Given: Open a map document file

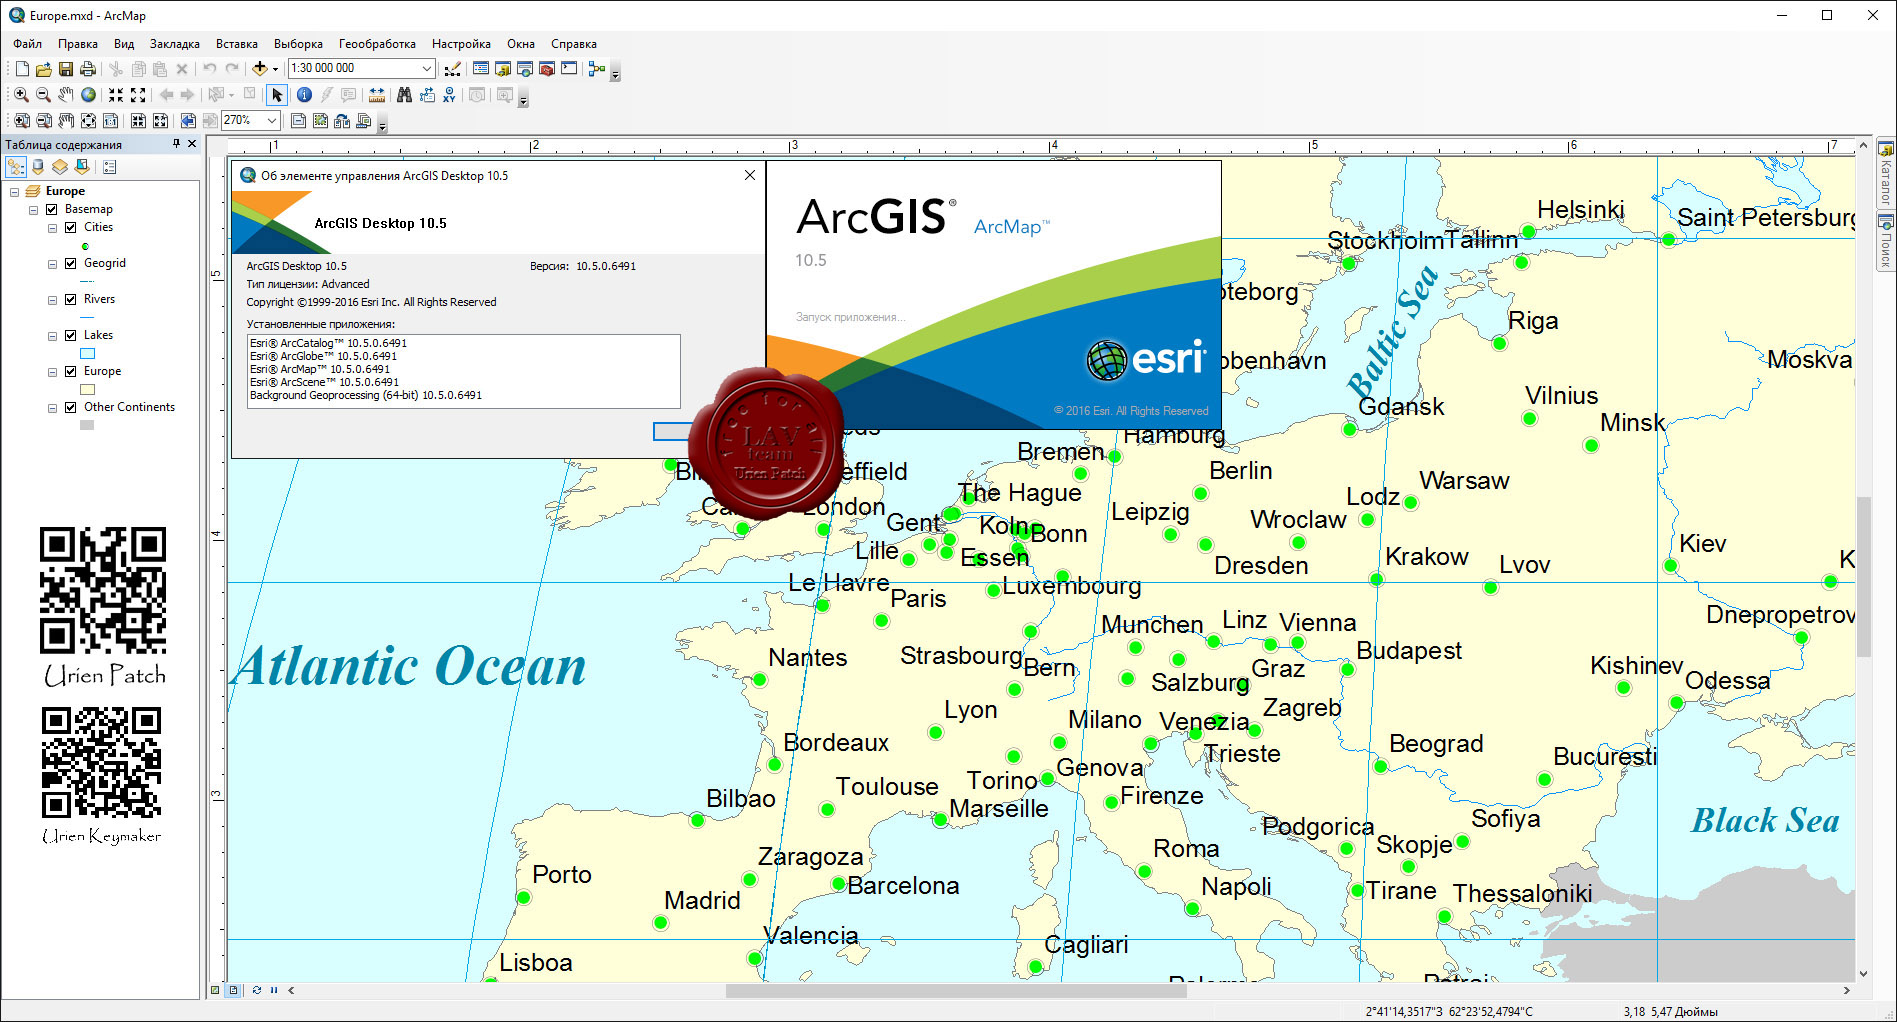Looking at the screenshot, I should (x=43, y=69).
